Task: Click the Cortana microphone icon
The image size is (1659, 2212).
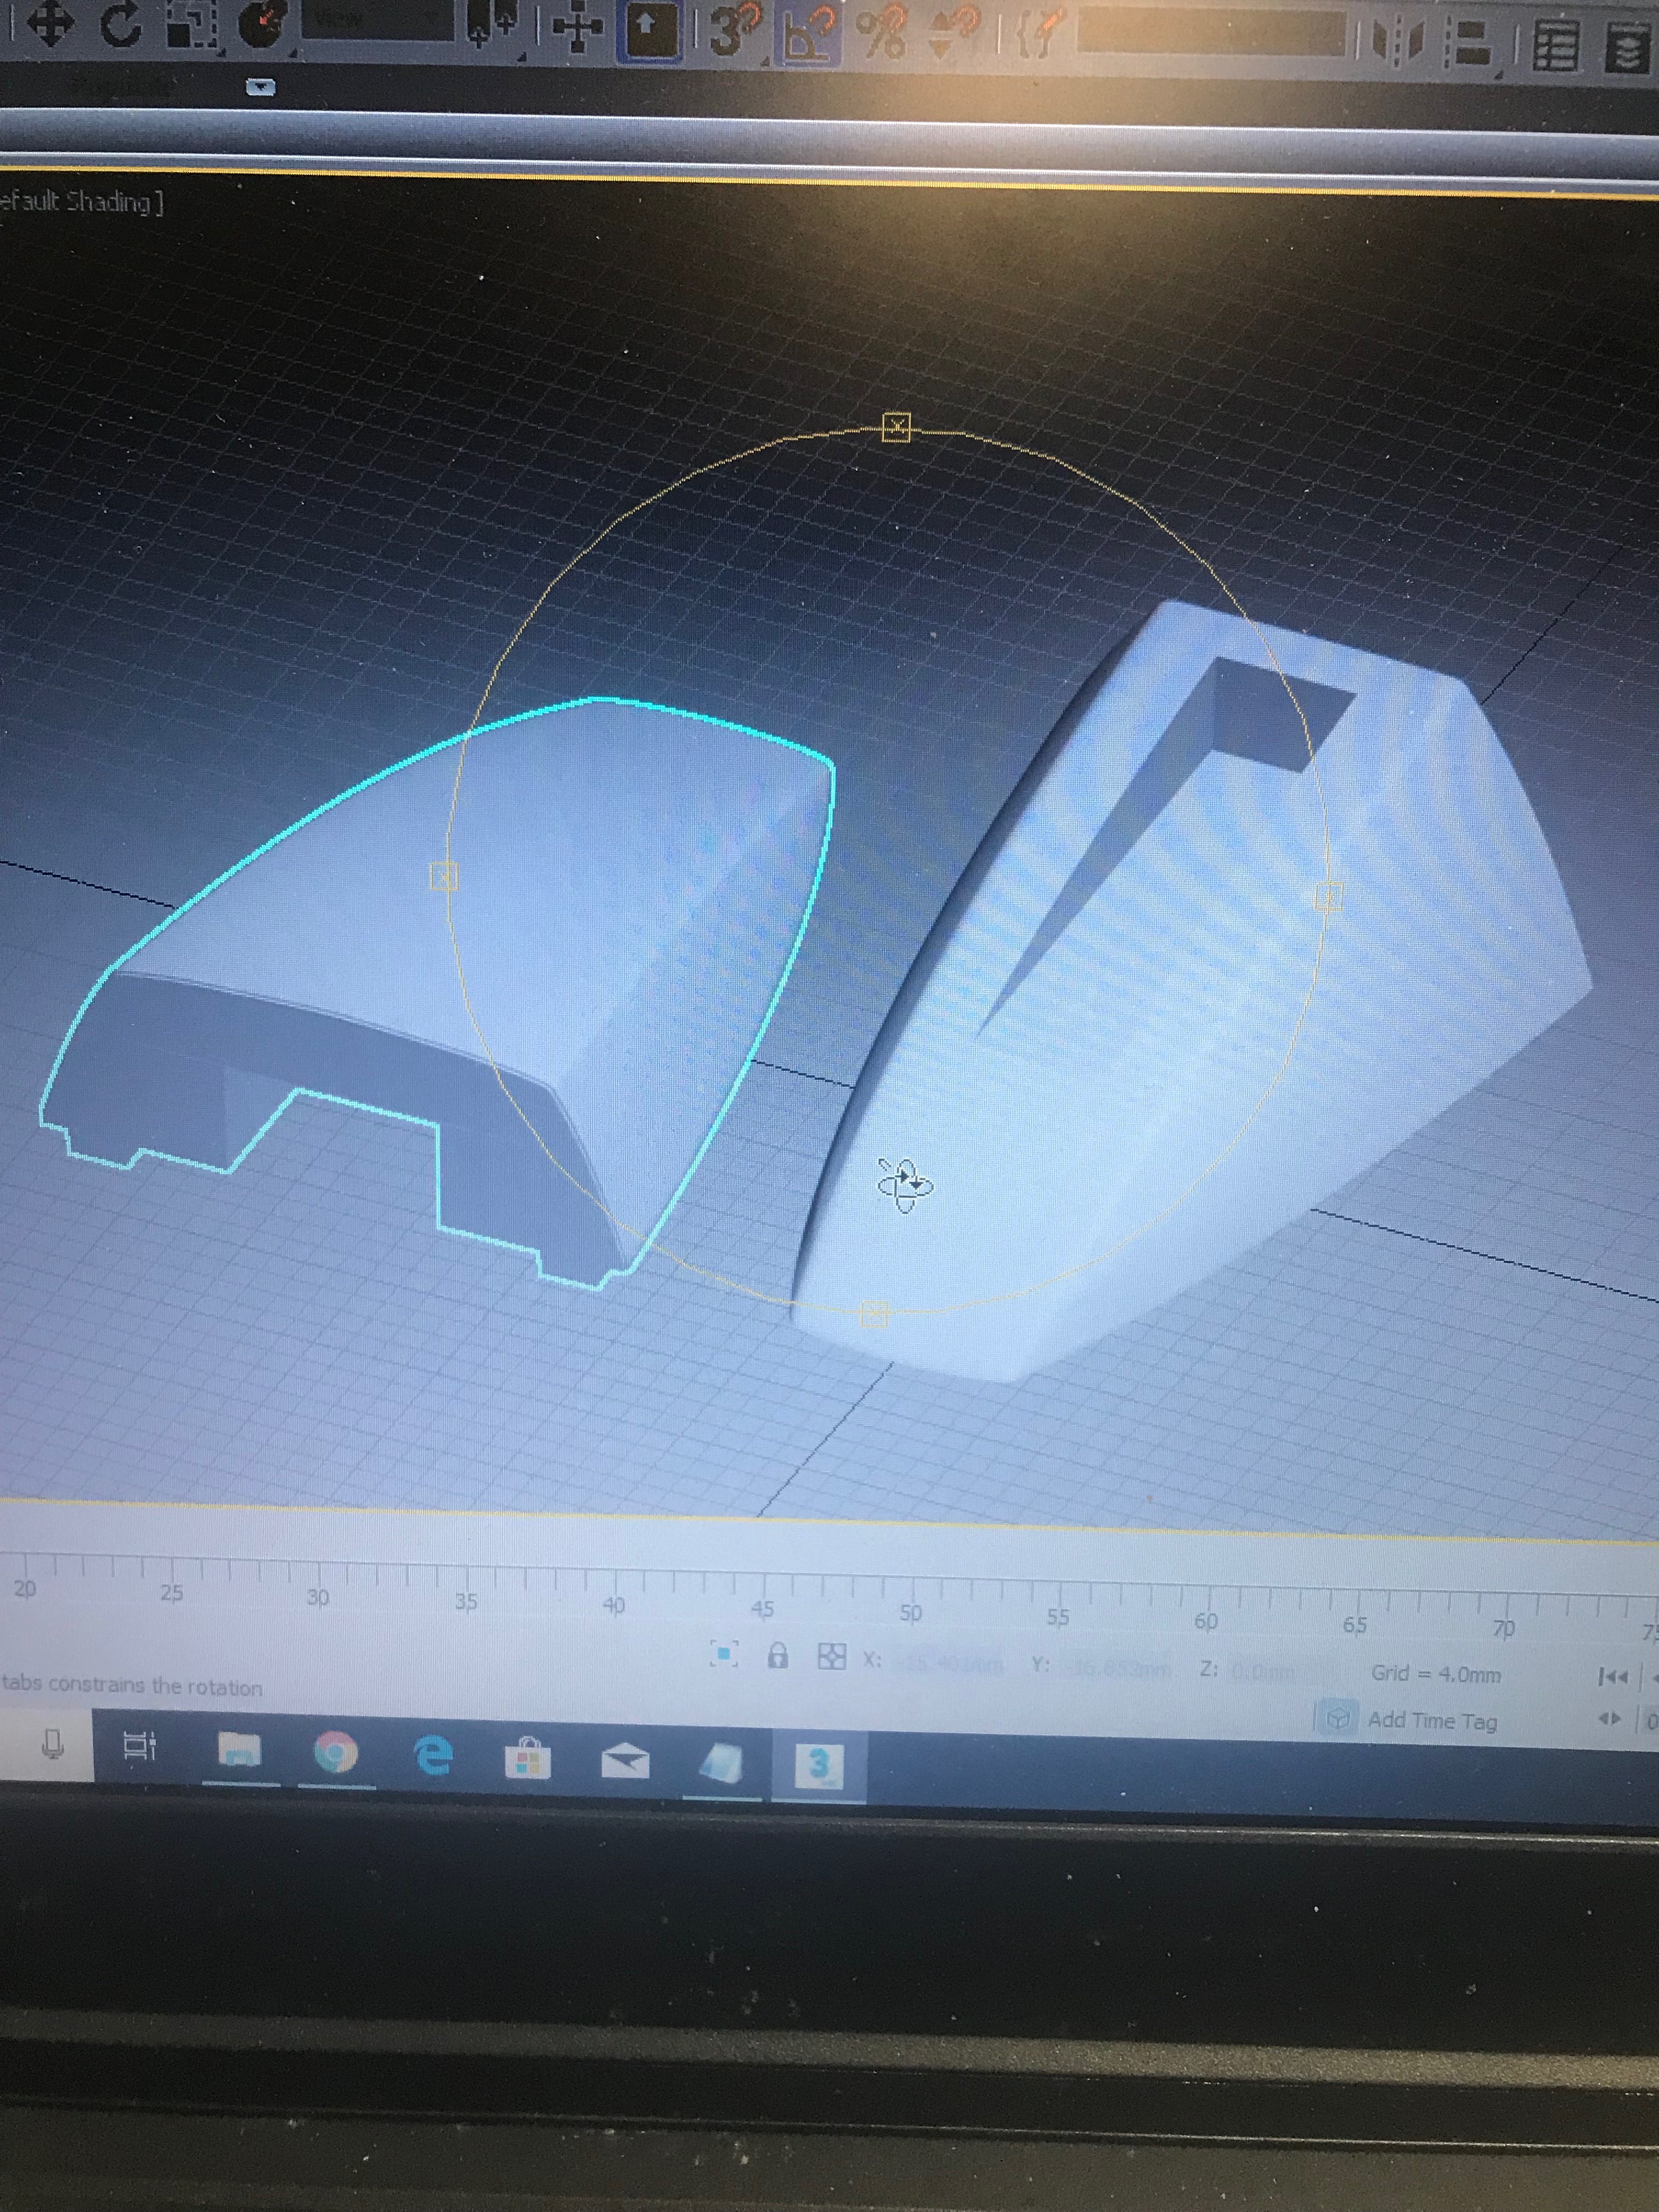Action: [x=52, y=1745]
